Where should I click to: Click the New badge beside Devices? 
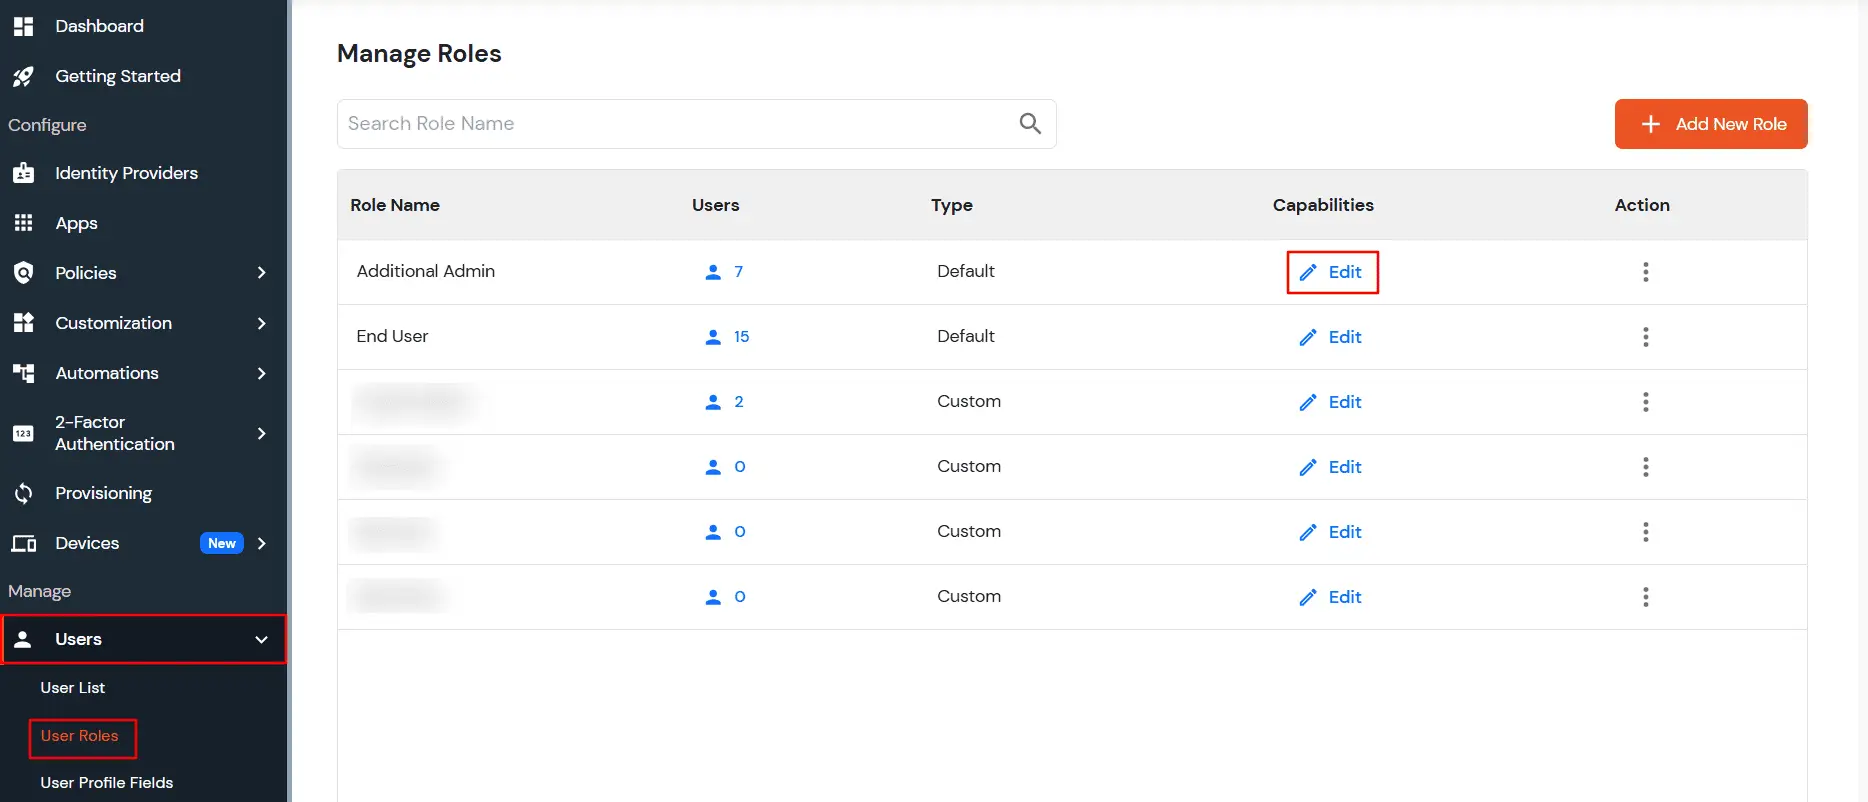[x=222, y=543]
